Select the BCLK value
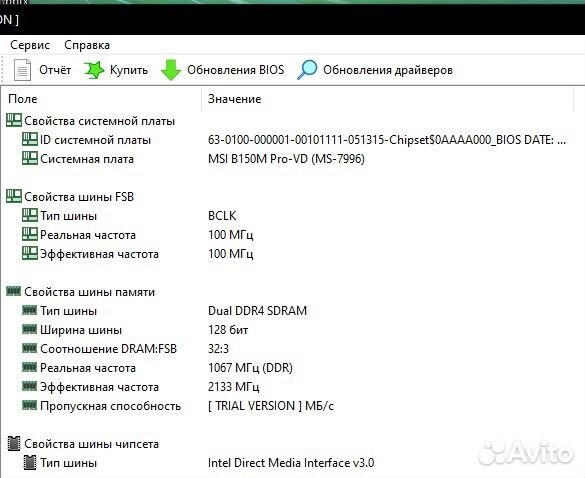This screenshot has width=585, height=478. [222, 216]
